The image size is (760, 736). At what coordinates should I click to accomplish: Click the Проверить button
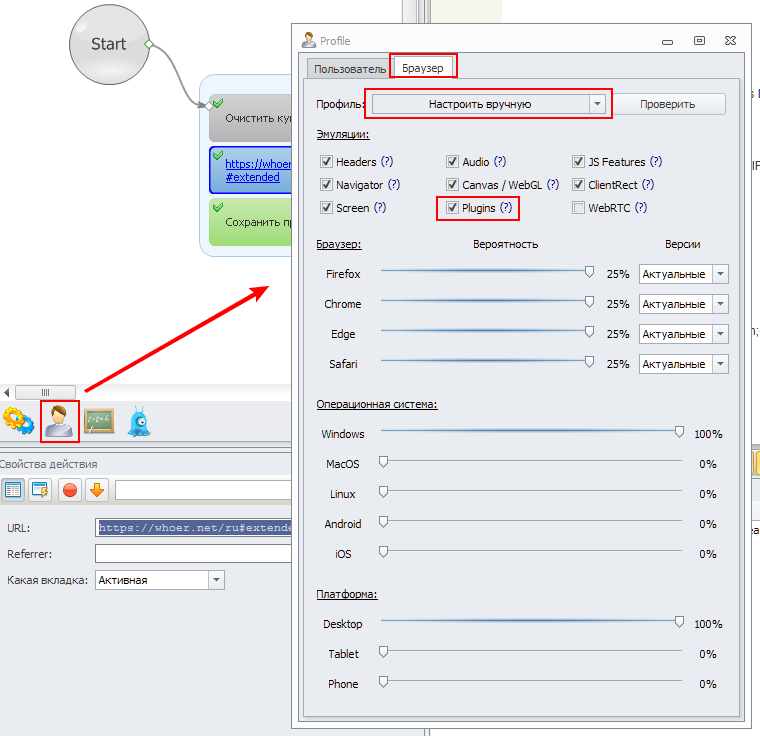(x=667, y=104)
